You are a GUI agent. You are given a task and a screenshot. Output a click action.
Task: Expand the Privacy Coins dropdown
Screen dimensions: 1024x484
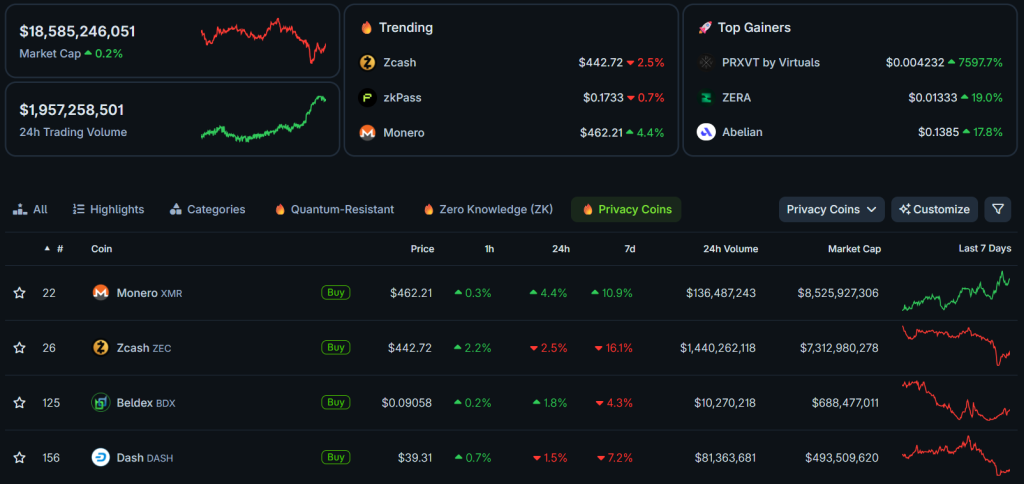831,209
